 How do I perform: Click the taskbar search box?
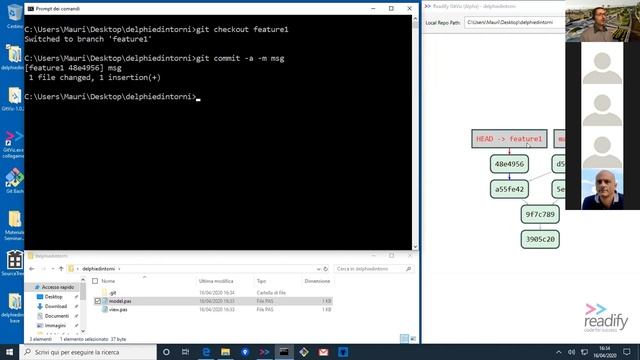(88, 352)
